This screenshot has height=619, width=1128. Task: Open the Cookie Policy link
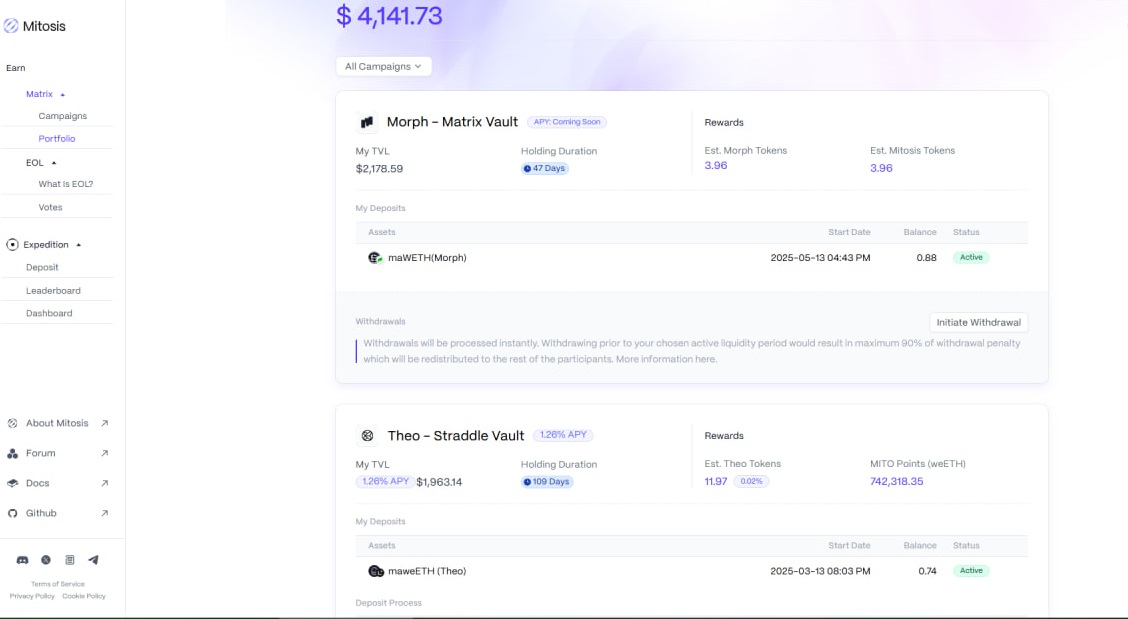point(83,596)
